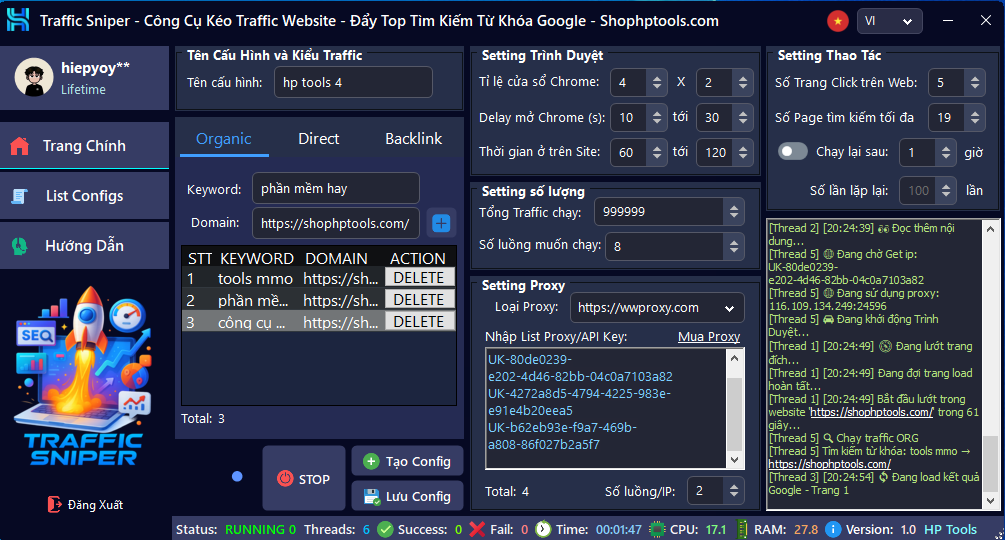
Task: Click the Domain input field
Action: point(336,223)
